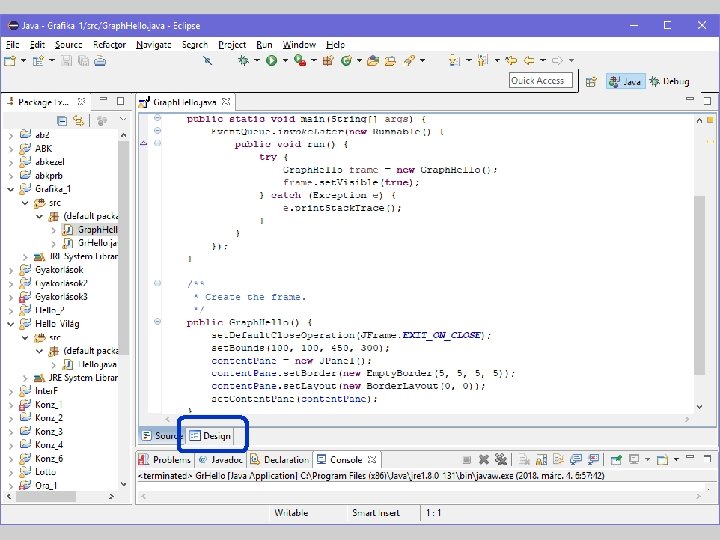
Task: Select the abkezel project
Action: [x=42, y=162]
